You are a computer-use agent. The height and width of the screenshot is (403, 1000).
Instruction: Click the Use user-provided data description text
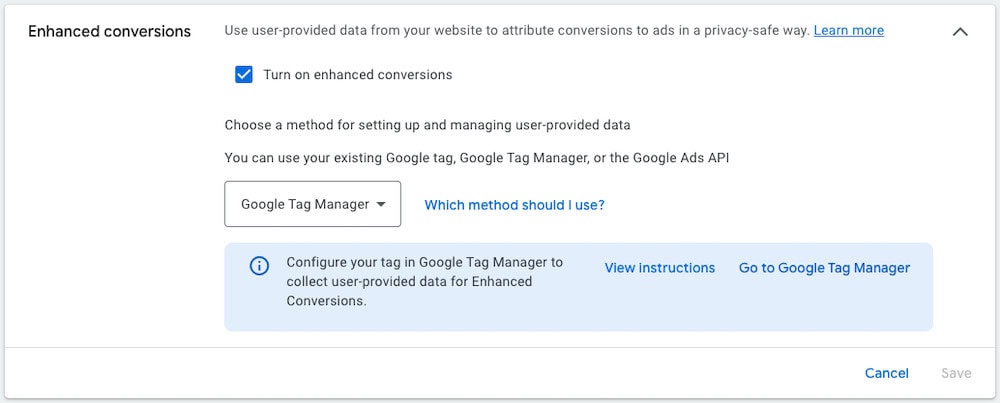pos(517,31)
